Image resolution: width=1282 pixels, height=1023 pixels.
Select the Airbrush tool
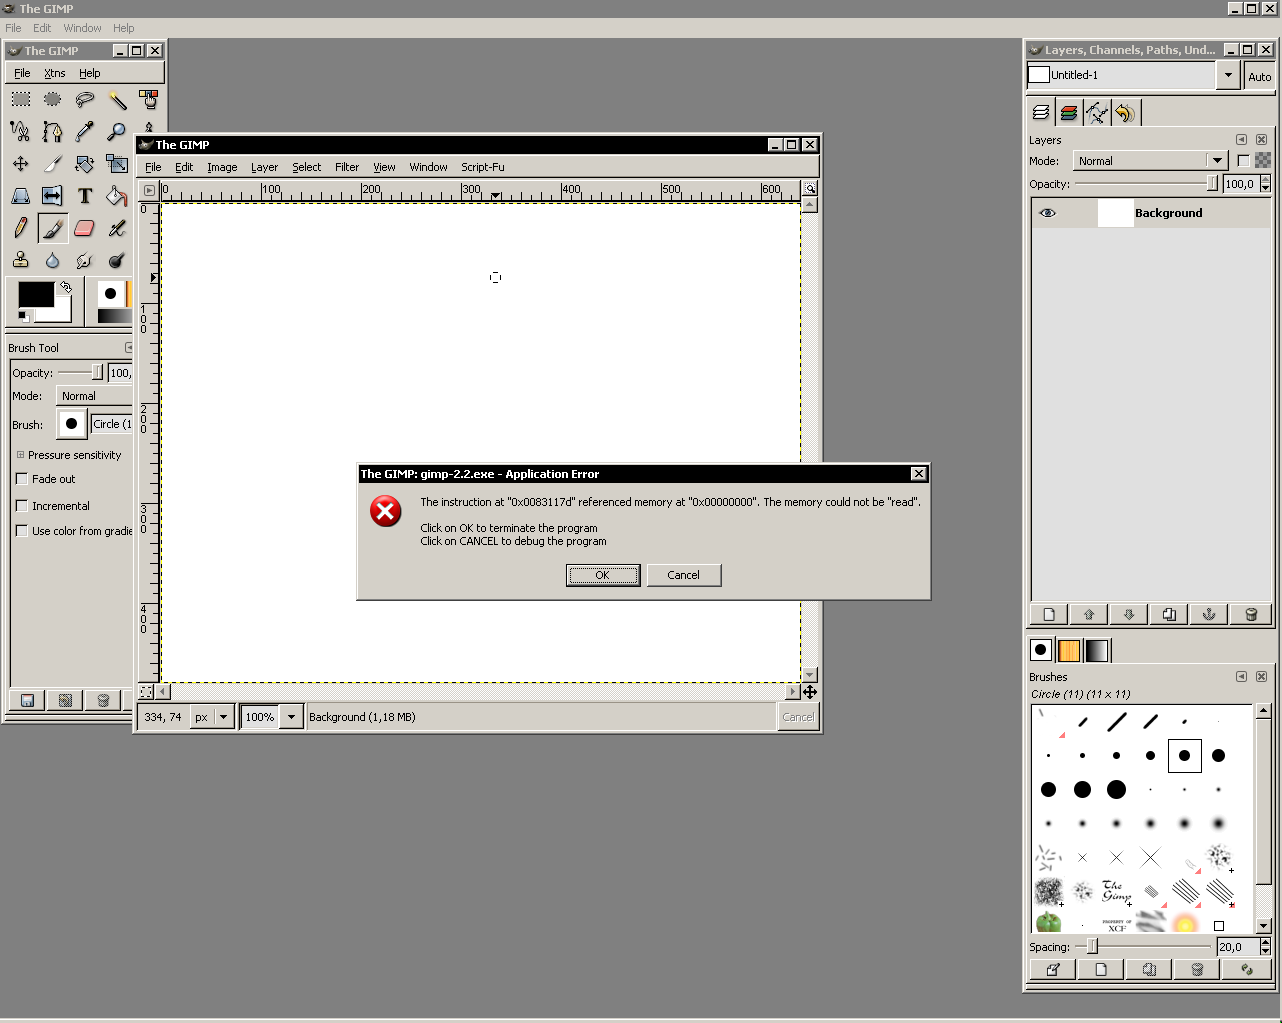tap(117, 228)
